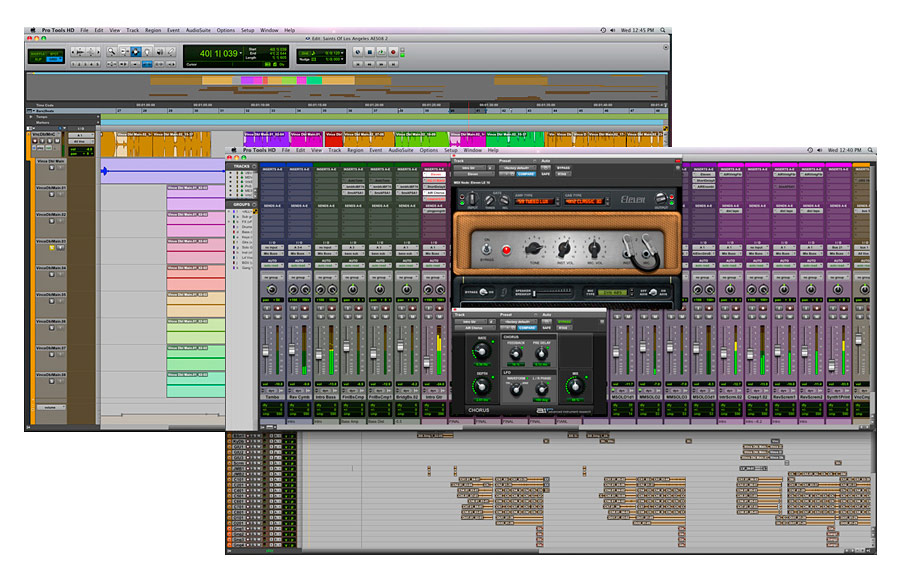Open the Eleven MIC TYPE selector
900x585 pixels.
613,293
